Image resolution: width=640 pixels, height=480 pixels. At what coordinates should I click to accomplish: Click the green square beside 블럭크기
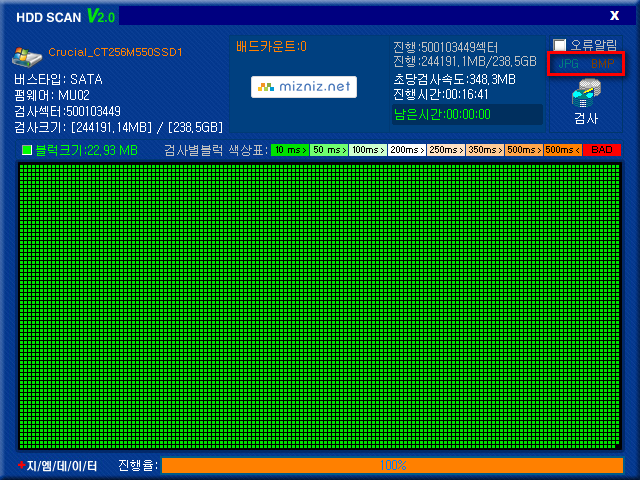pos(27,150)
